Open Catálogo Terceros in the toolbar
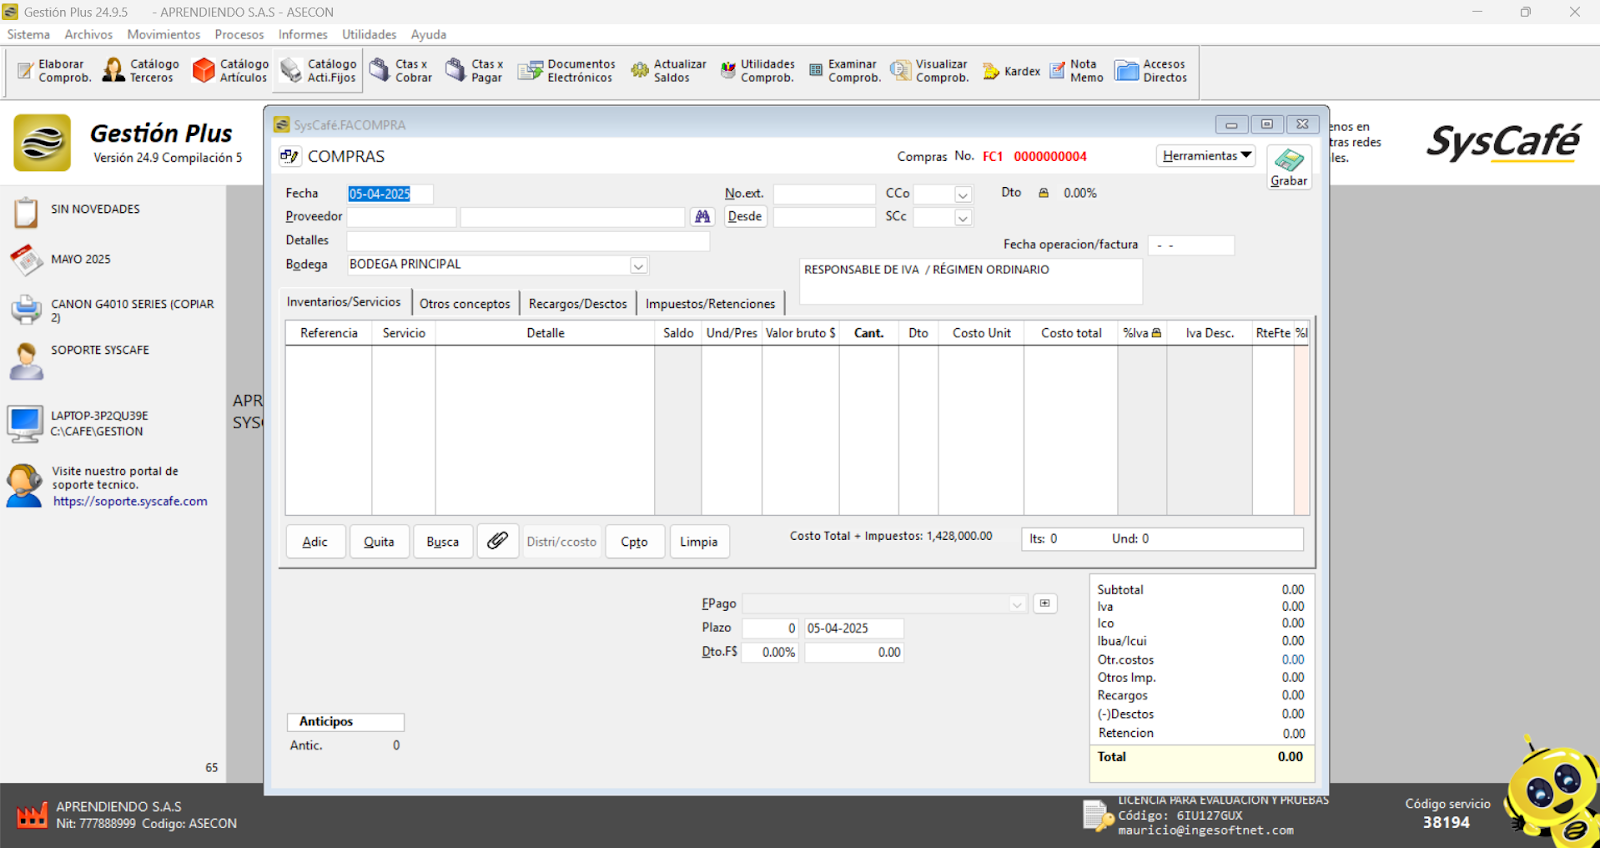1600x848 pixels. pos(141,71)
